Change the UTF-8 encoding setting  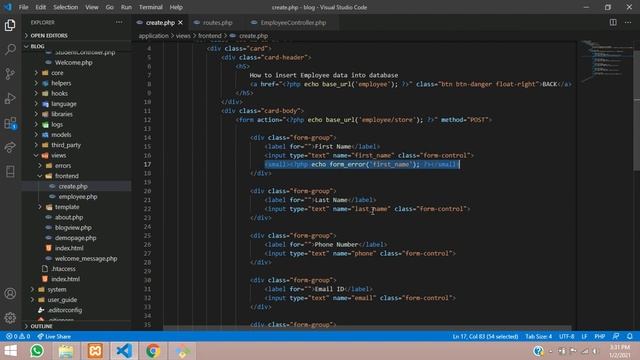coord(566,336)
